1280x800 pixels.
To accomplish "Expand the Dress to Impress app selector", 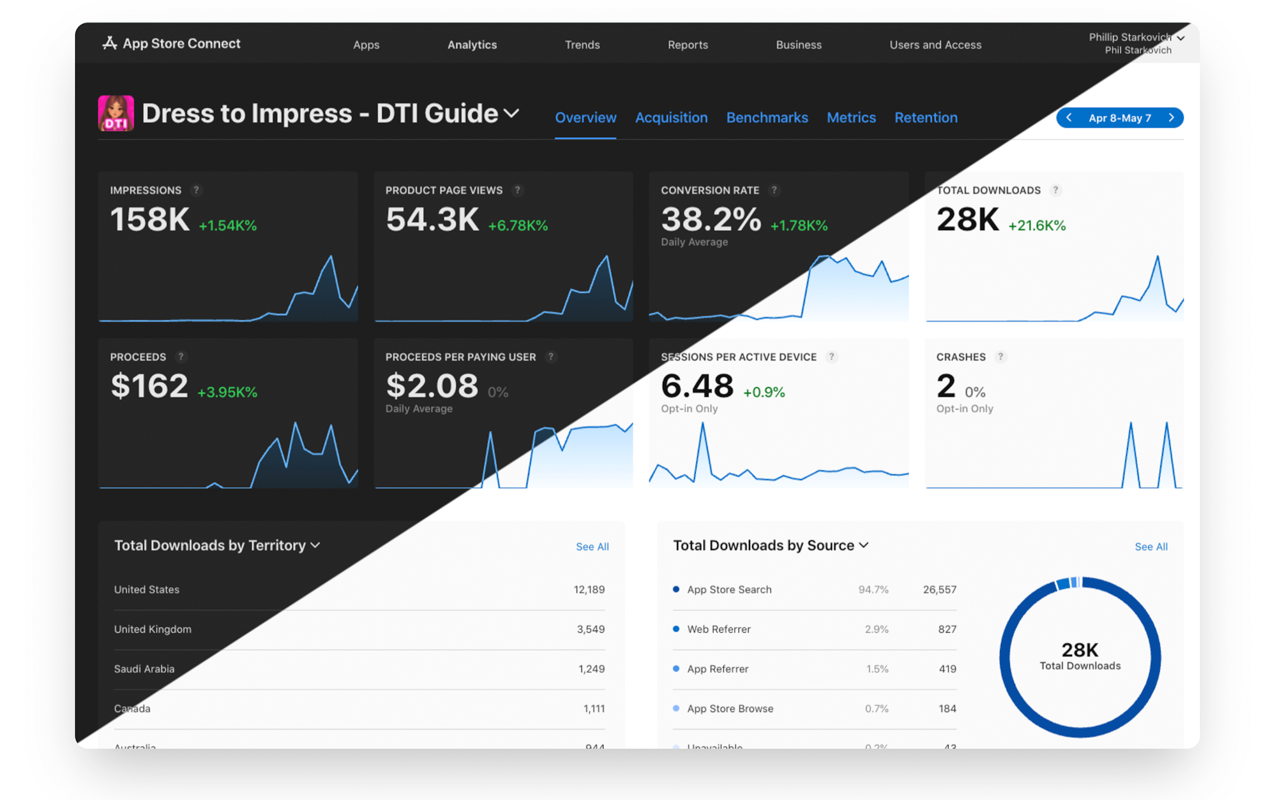I will [512, 114].
